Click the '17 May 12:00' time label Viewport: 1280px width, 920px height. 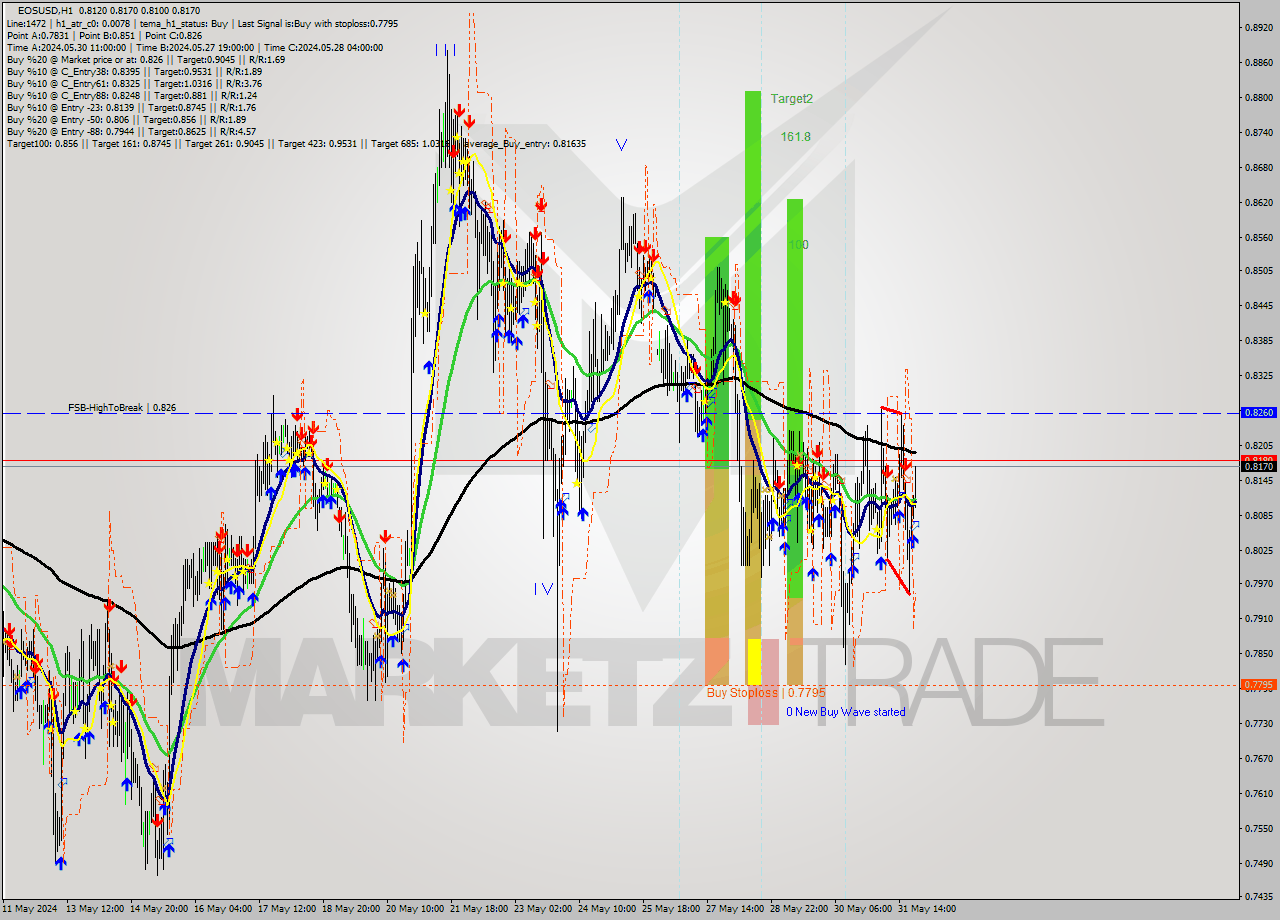click(x=288, y=909)
